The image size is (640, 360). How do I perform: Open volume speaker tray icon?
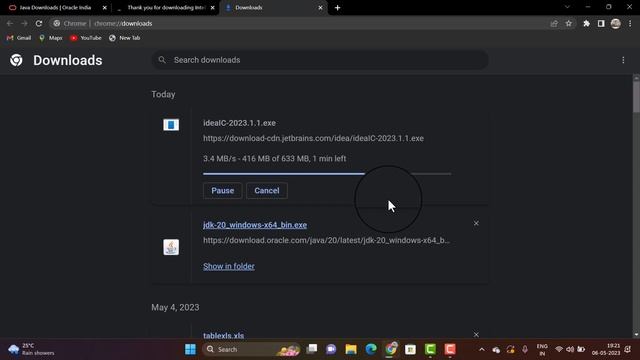pos(570,350)
